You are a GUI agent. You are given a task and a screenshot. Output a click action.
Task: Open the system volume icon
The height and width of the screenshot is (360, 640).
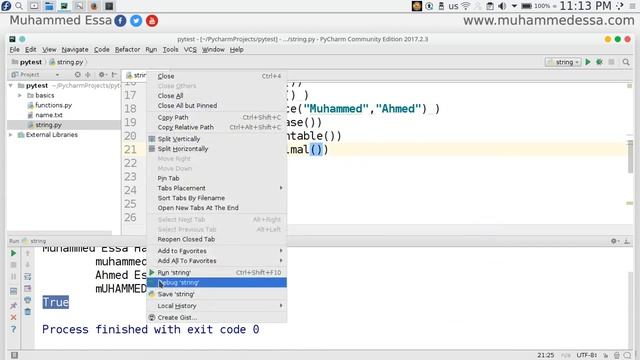pos(502,6)
